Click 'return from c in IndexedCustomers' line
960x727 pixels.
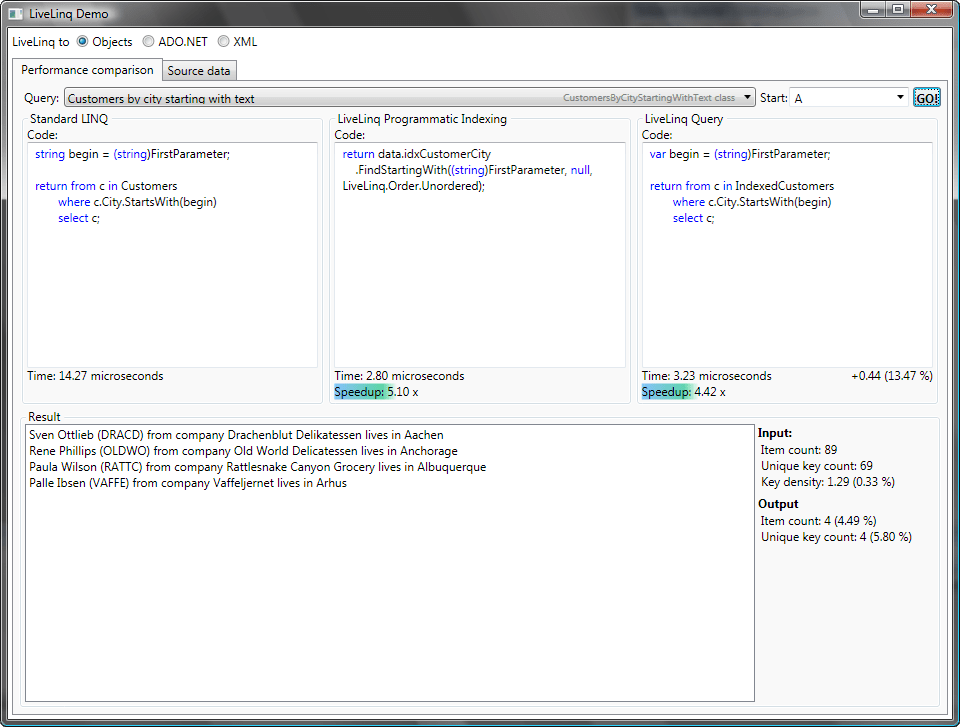(x=741, y=186)
